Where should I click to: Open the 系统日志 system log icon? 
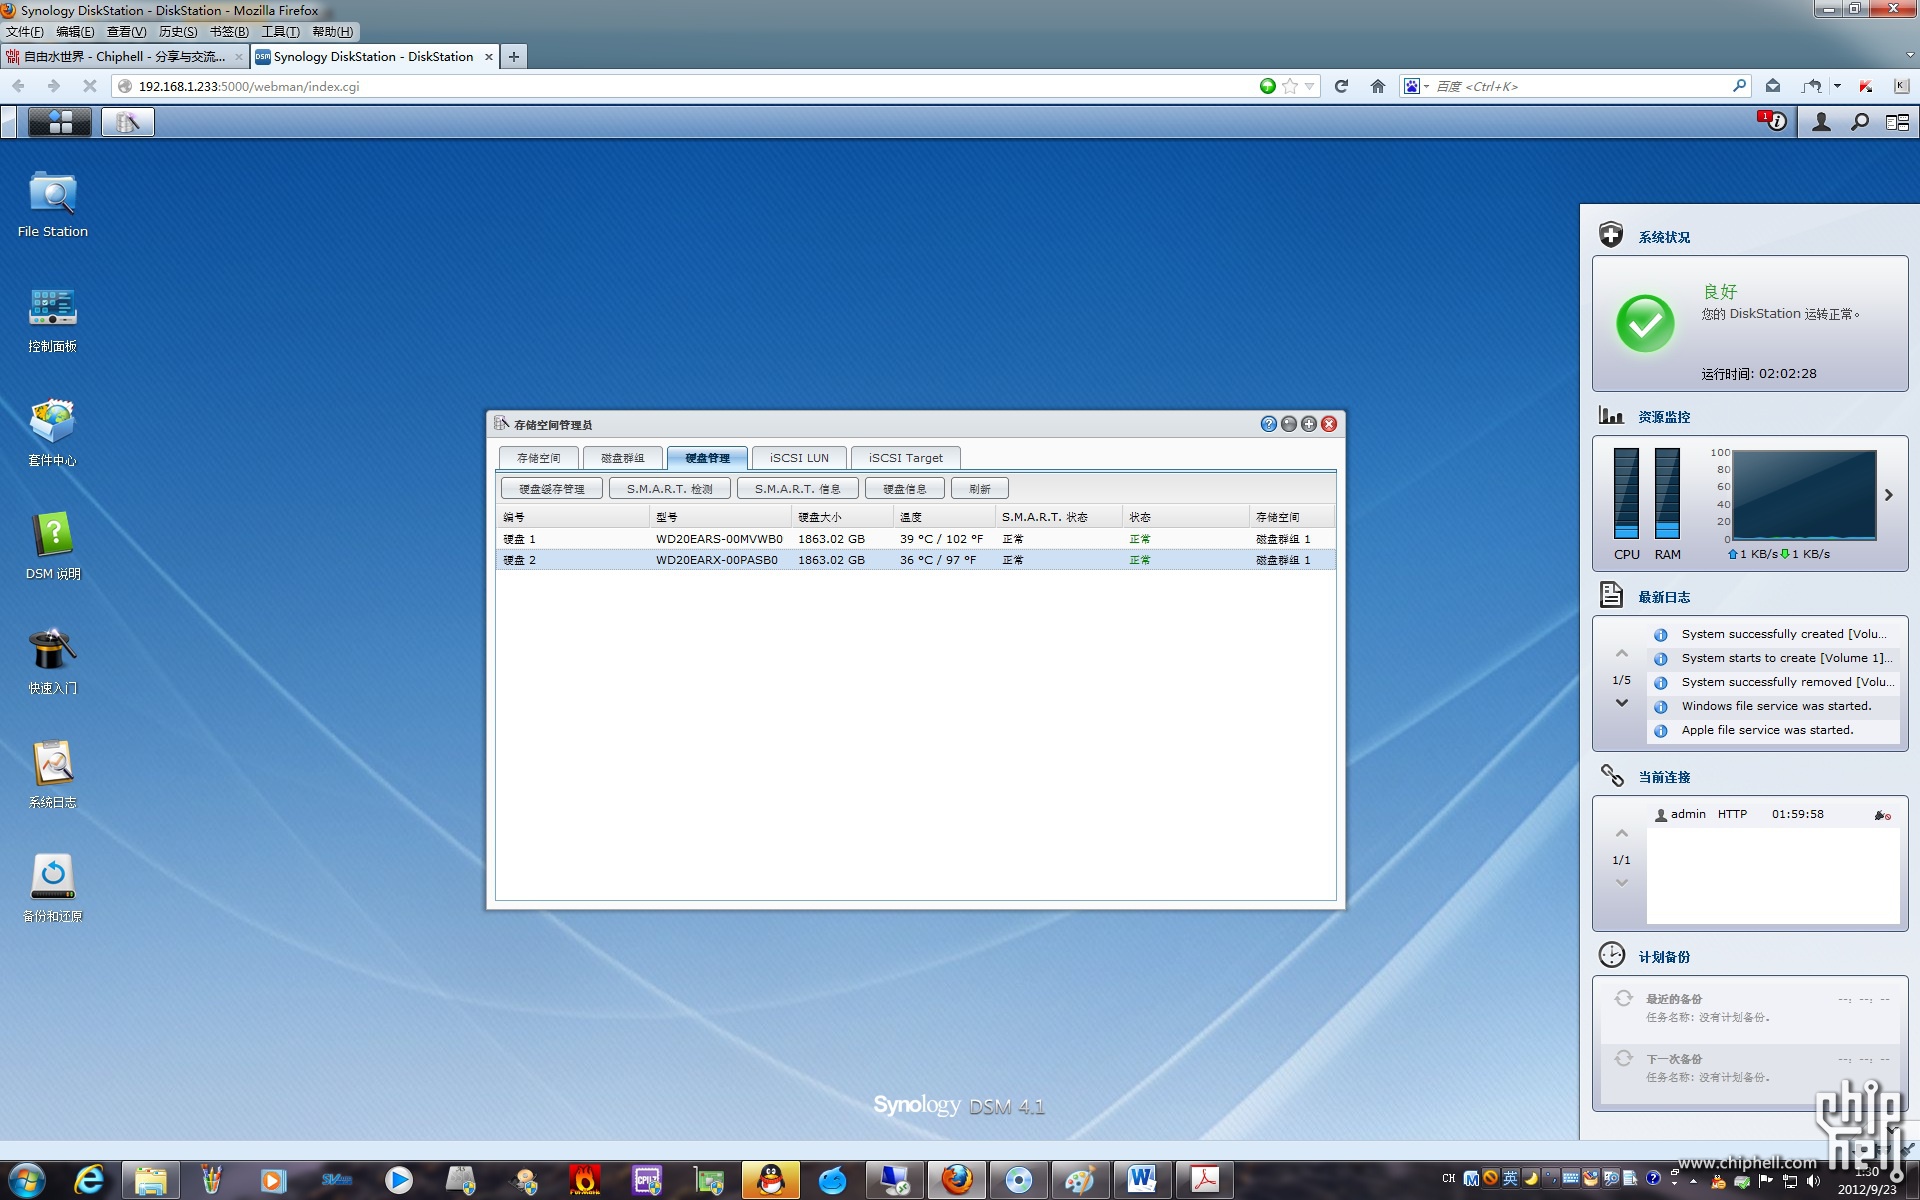53,775
